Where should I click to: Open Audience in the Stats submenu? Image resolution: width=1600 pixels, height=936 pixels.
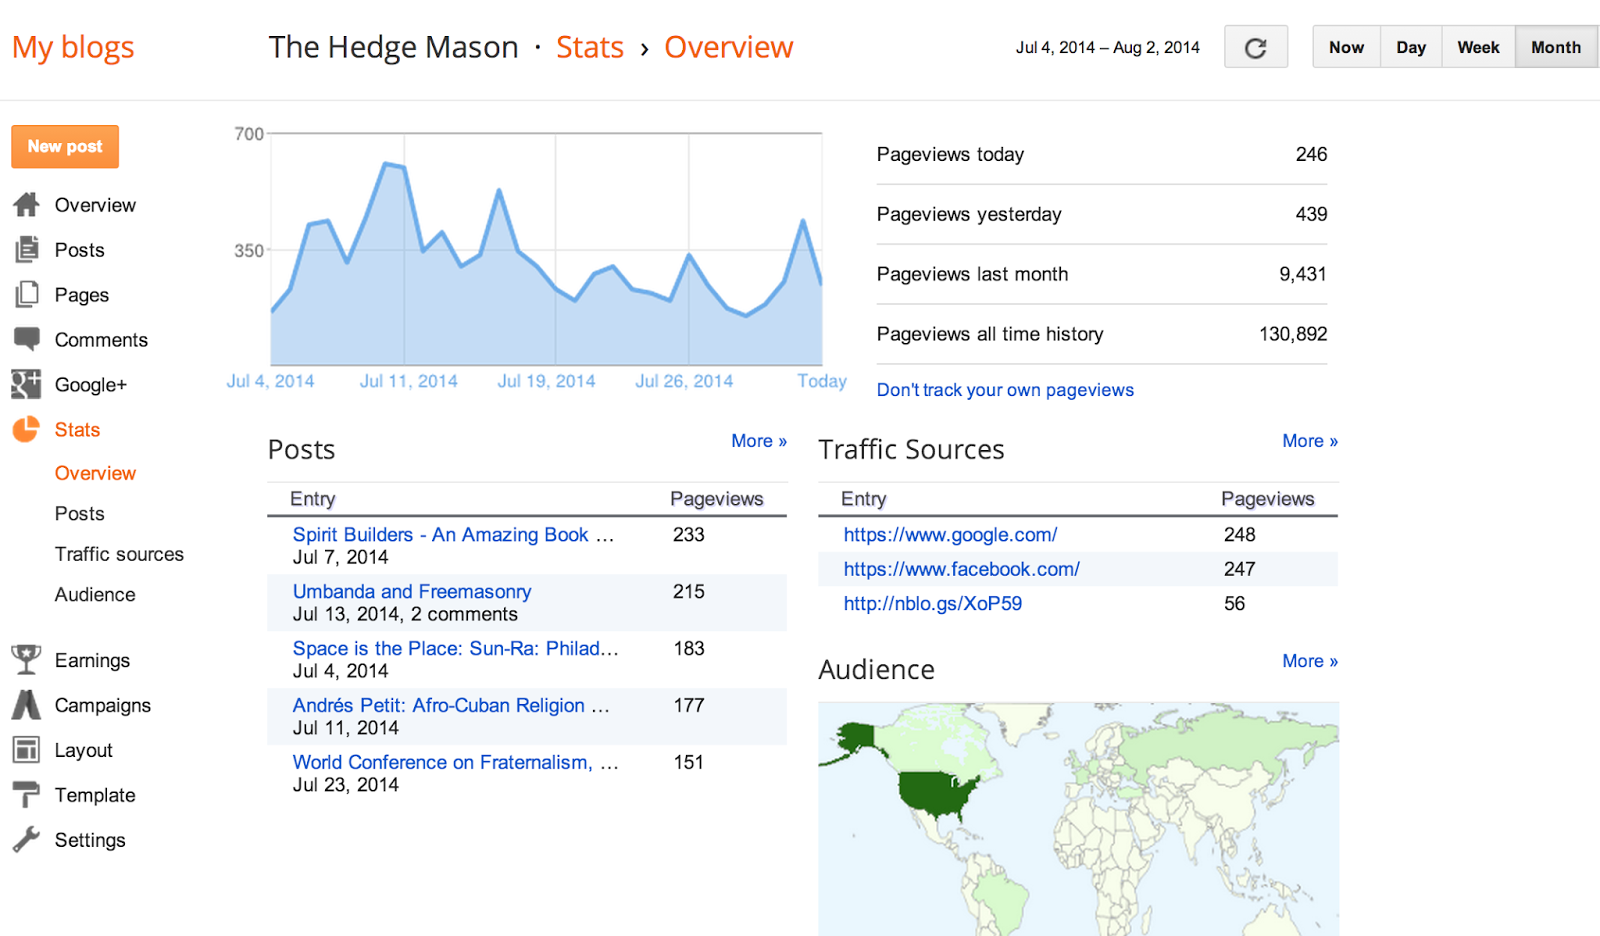point(95,594)
